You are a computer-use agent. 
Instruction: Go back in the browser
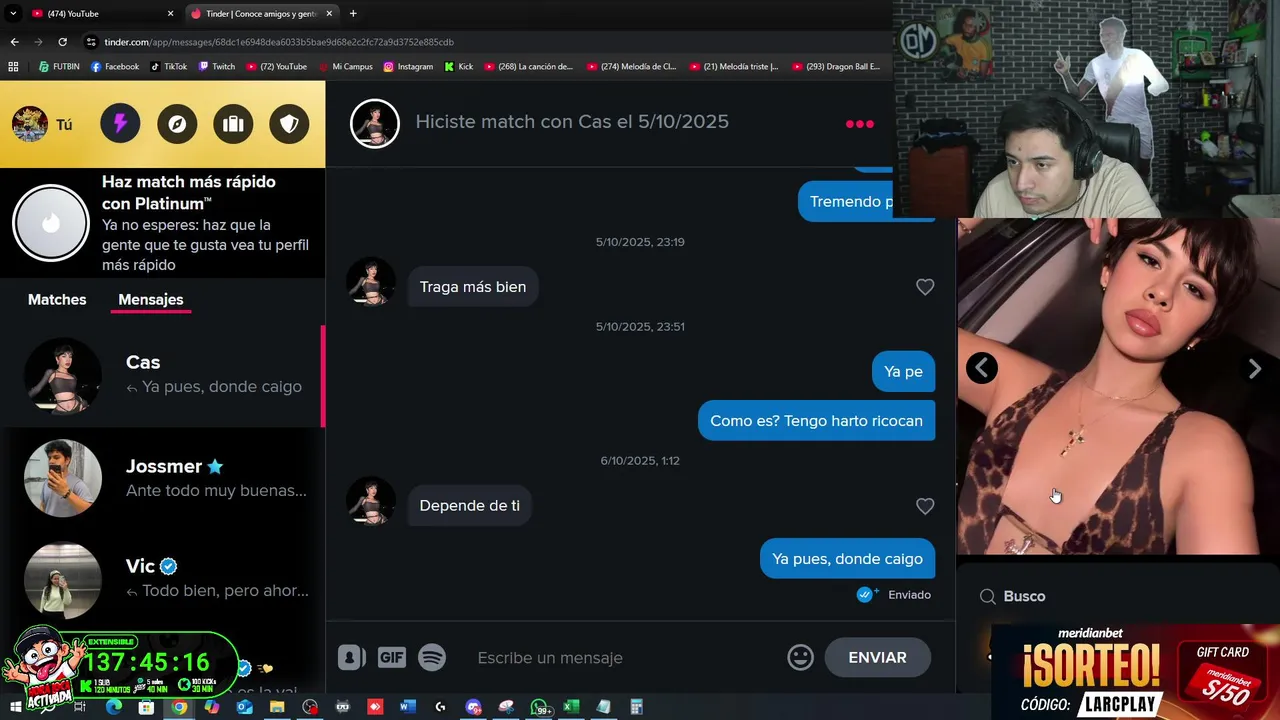[x=14, y=42]
